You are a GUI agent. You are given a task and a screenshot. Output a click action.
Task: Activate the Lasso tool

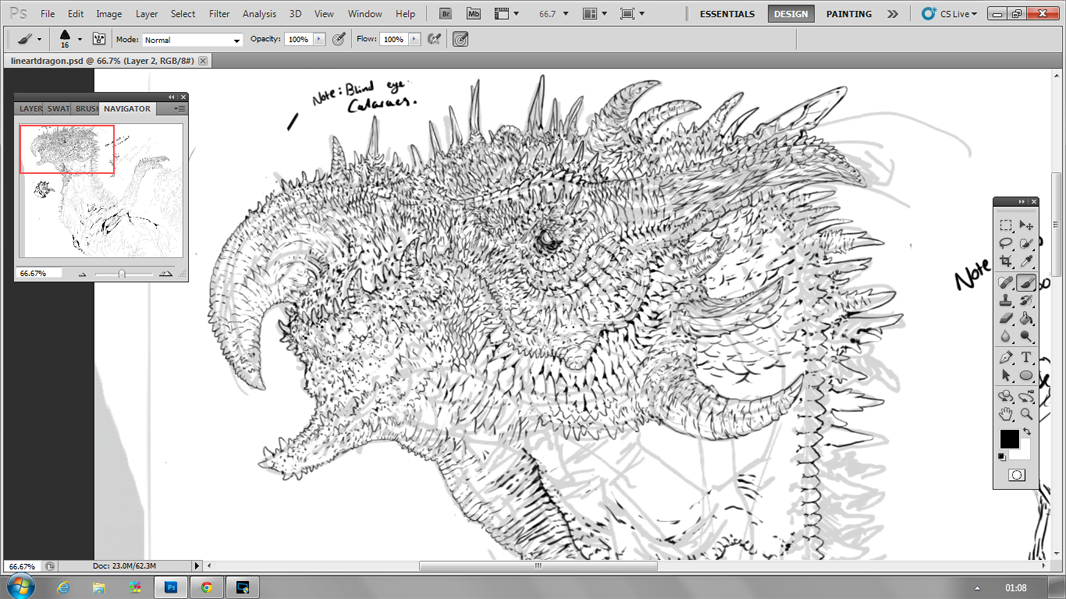point(1006,243)
